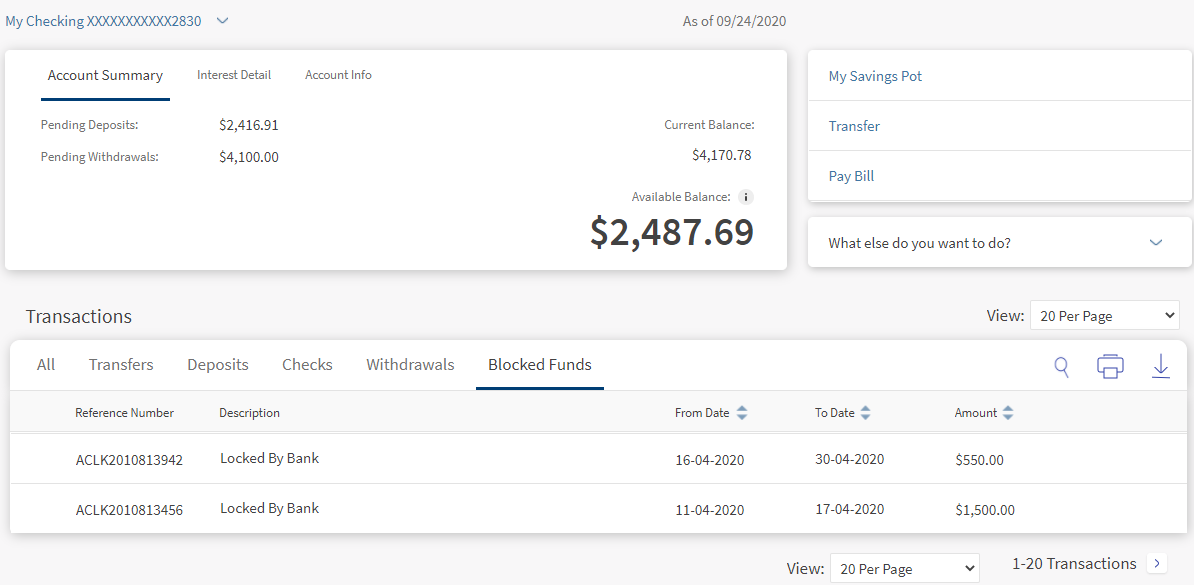Expand What else do you want to do
The image size is (1194, 587).
pyautogui.click(x=1156, y=243)
